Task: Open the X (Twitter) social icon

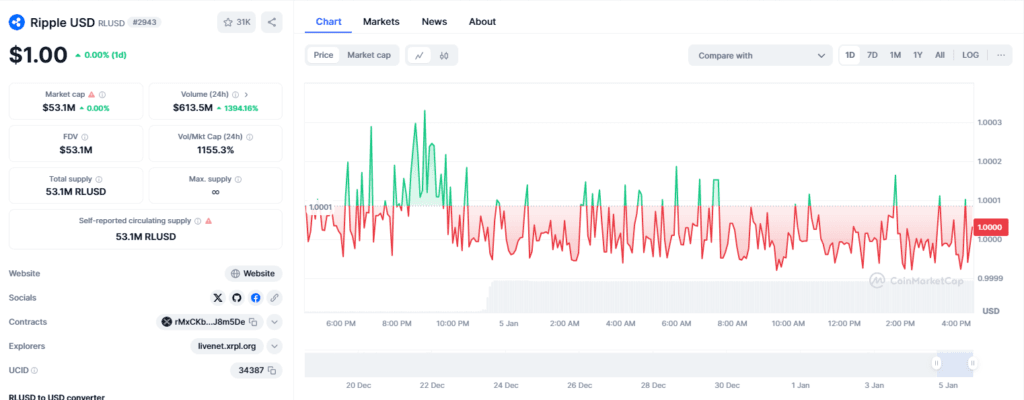Action: coord(218,297)
